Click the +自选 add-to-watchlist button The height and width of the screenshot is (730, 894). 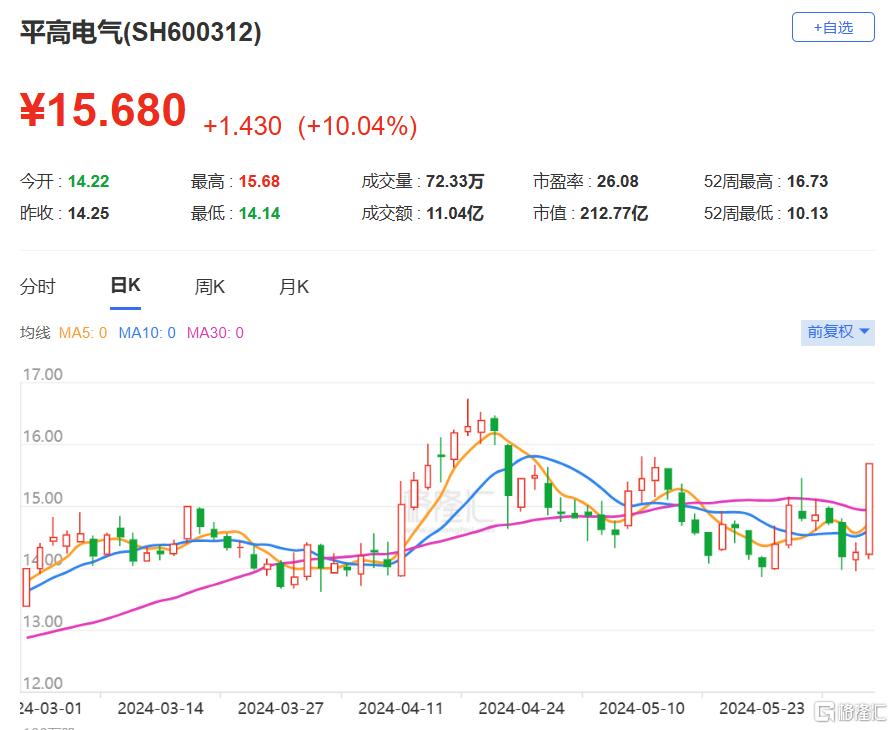833,27
